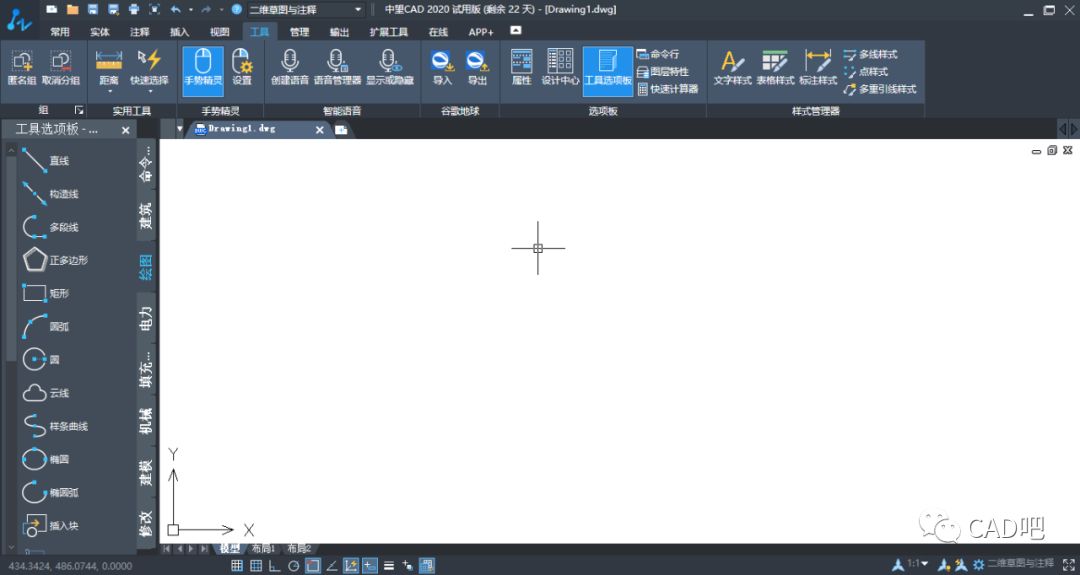
Task: Open the APP+ ribbon tab
Action: coord(481,32)
